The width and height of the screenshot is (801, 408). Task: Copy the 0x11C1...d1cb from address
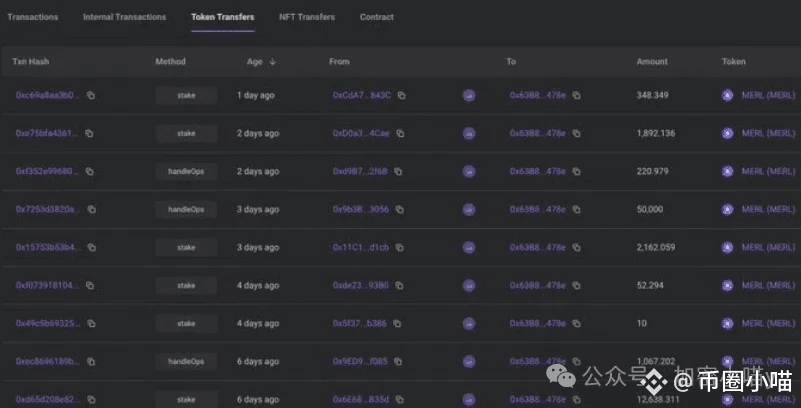(x=399, y=248)
